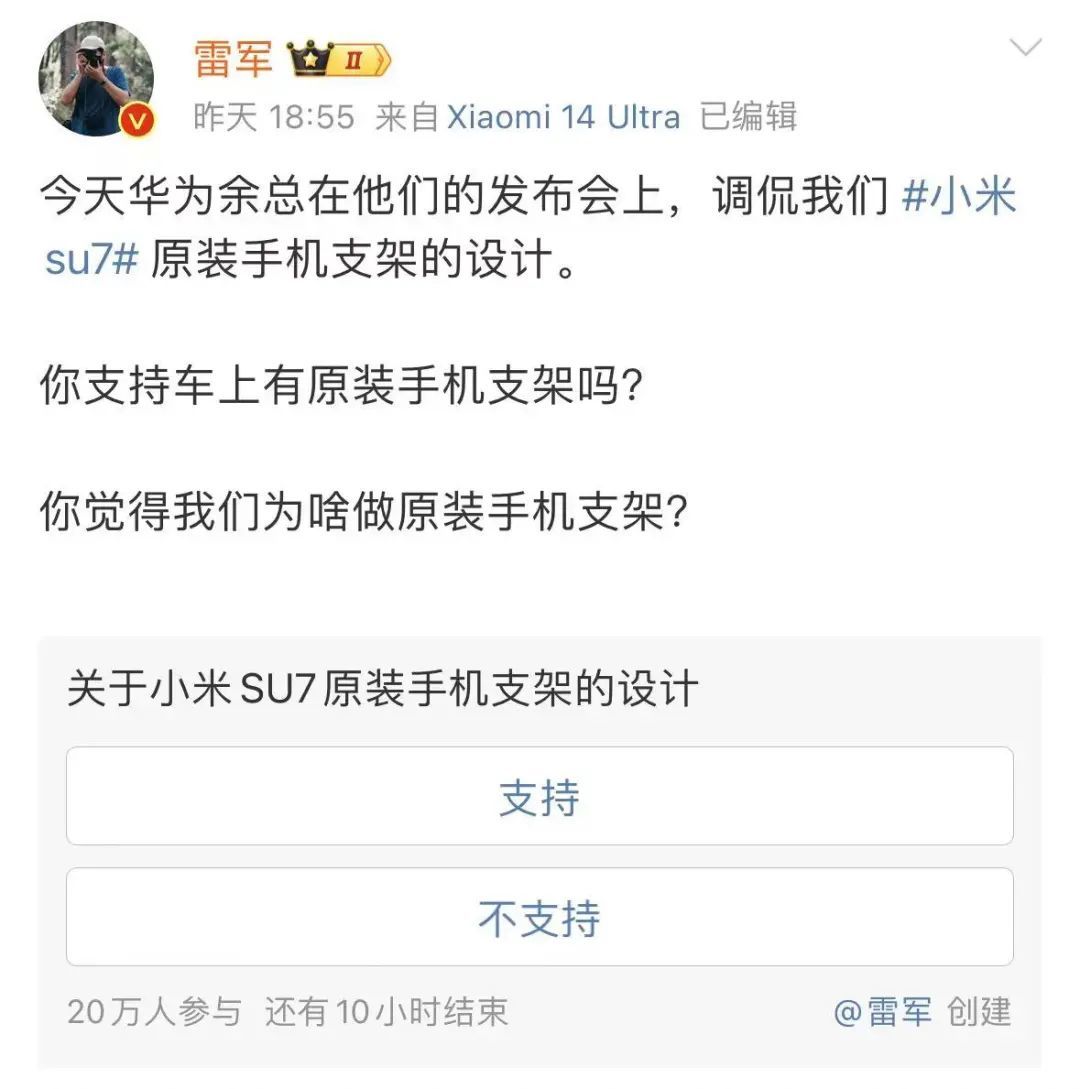Click the poll title about 小米SU7 支架

click(x=382, y=690)
